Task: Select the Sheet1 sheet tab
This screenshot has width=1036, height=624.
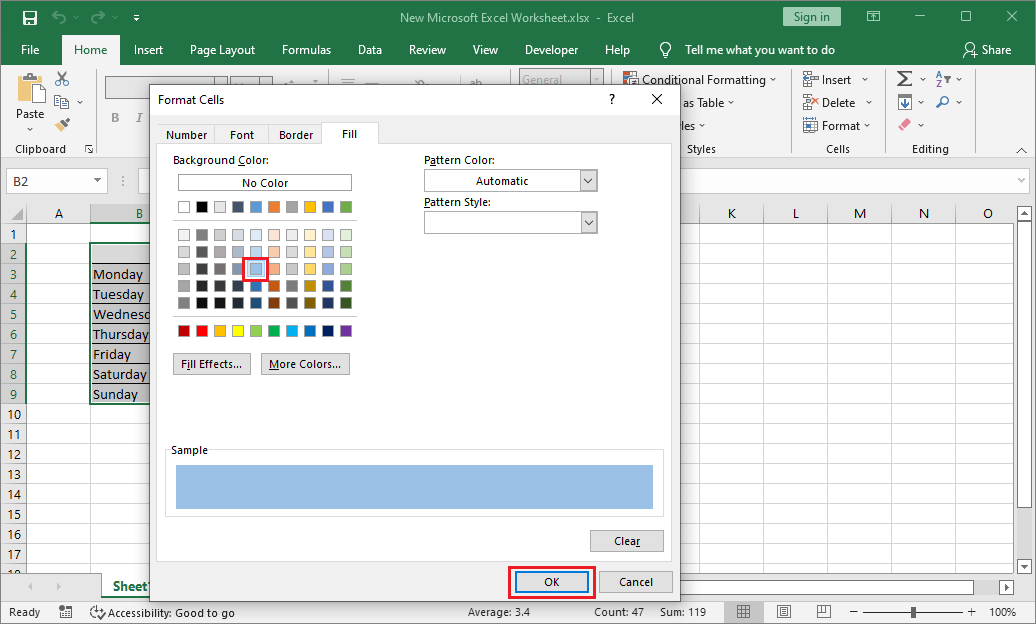Action: coord(130,585)
